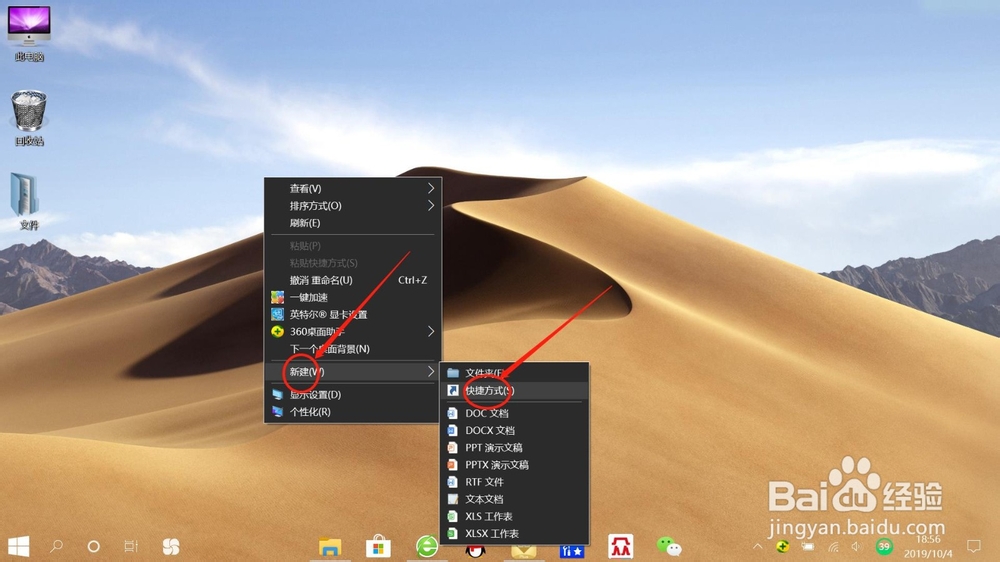
Task: Create a new RTF 文件
Action: [x=515, y=482]
